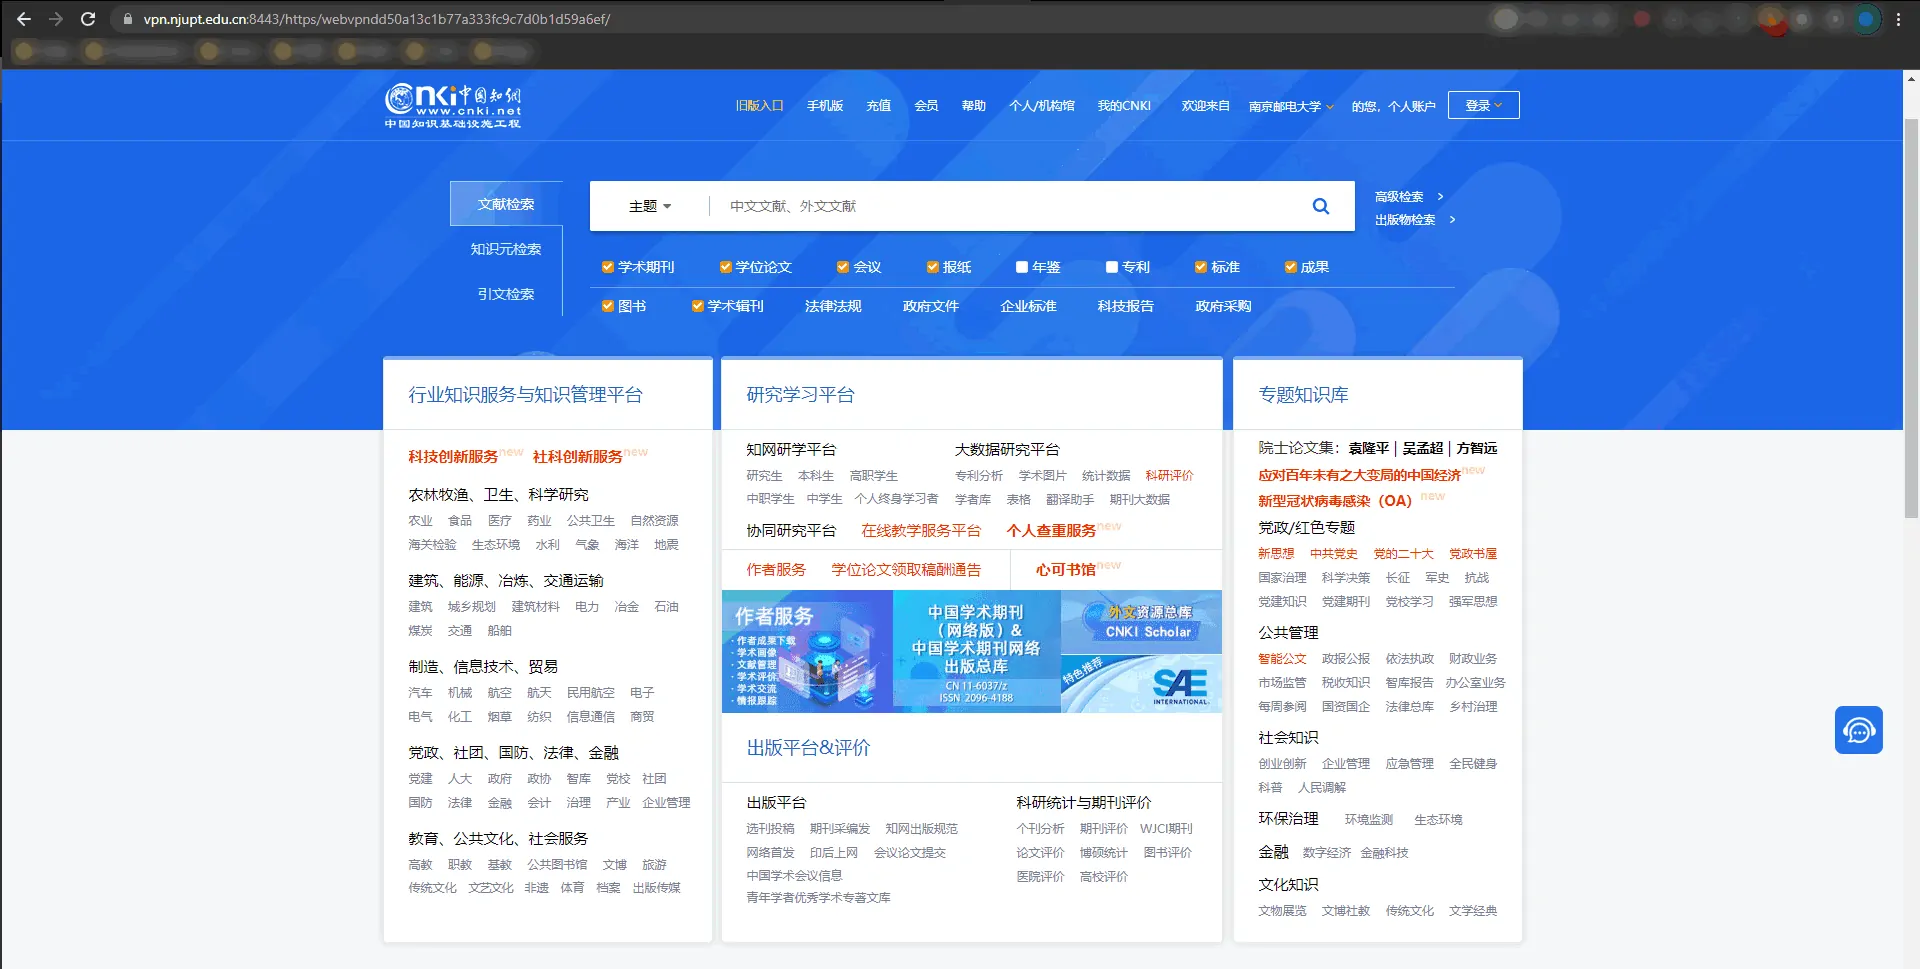1920x969 pixels.
Task: Click the browser address bar URL
Action: pos(376,19)
